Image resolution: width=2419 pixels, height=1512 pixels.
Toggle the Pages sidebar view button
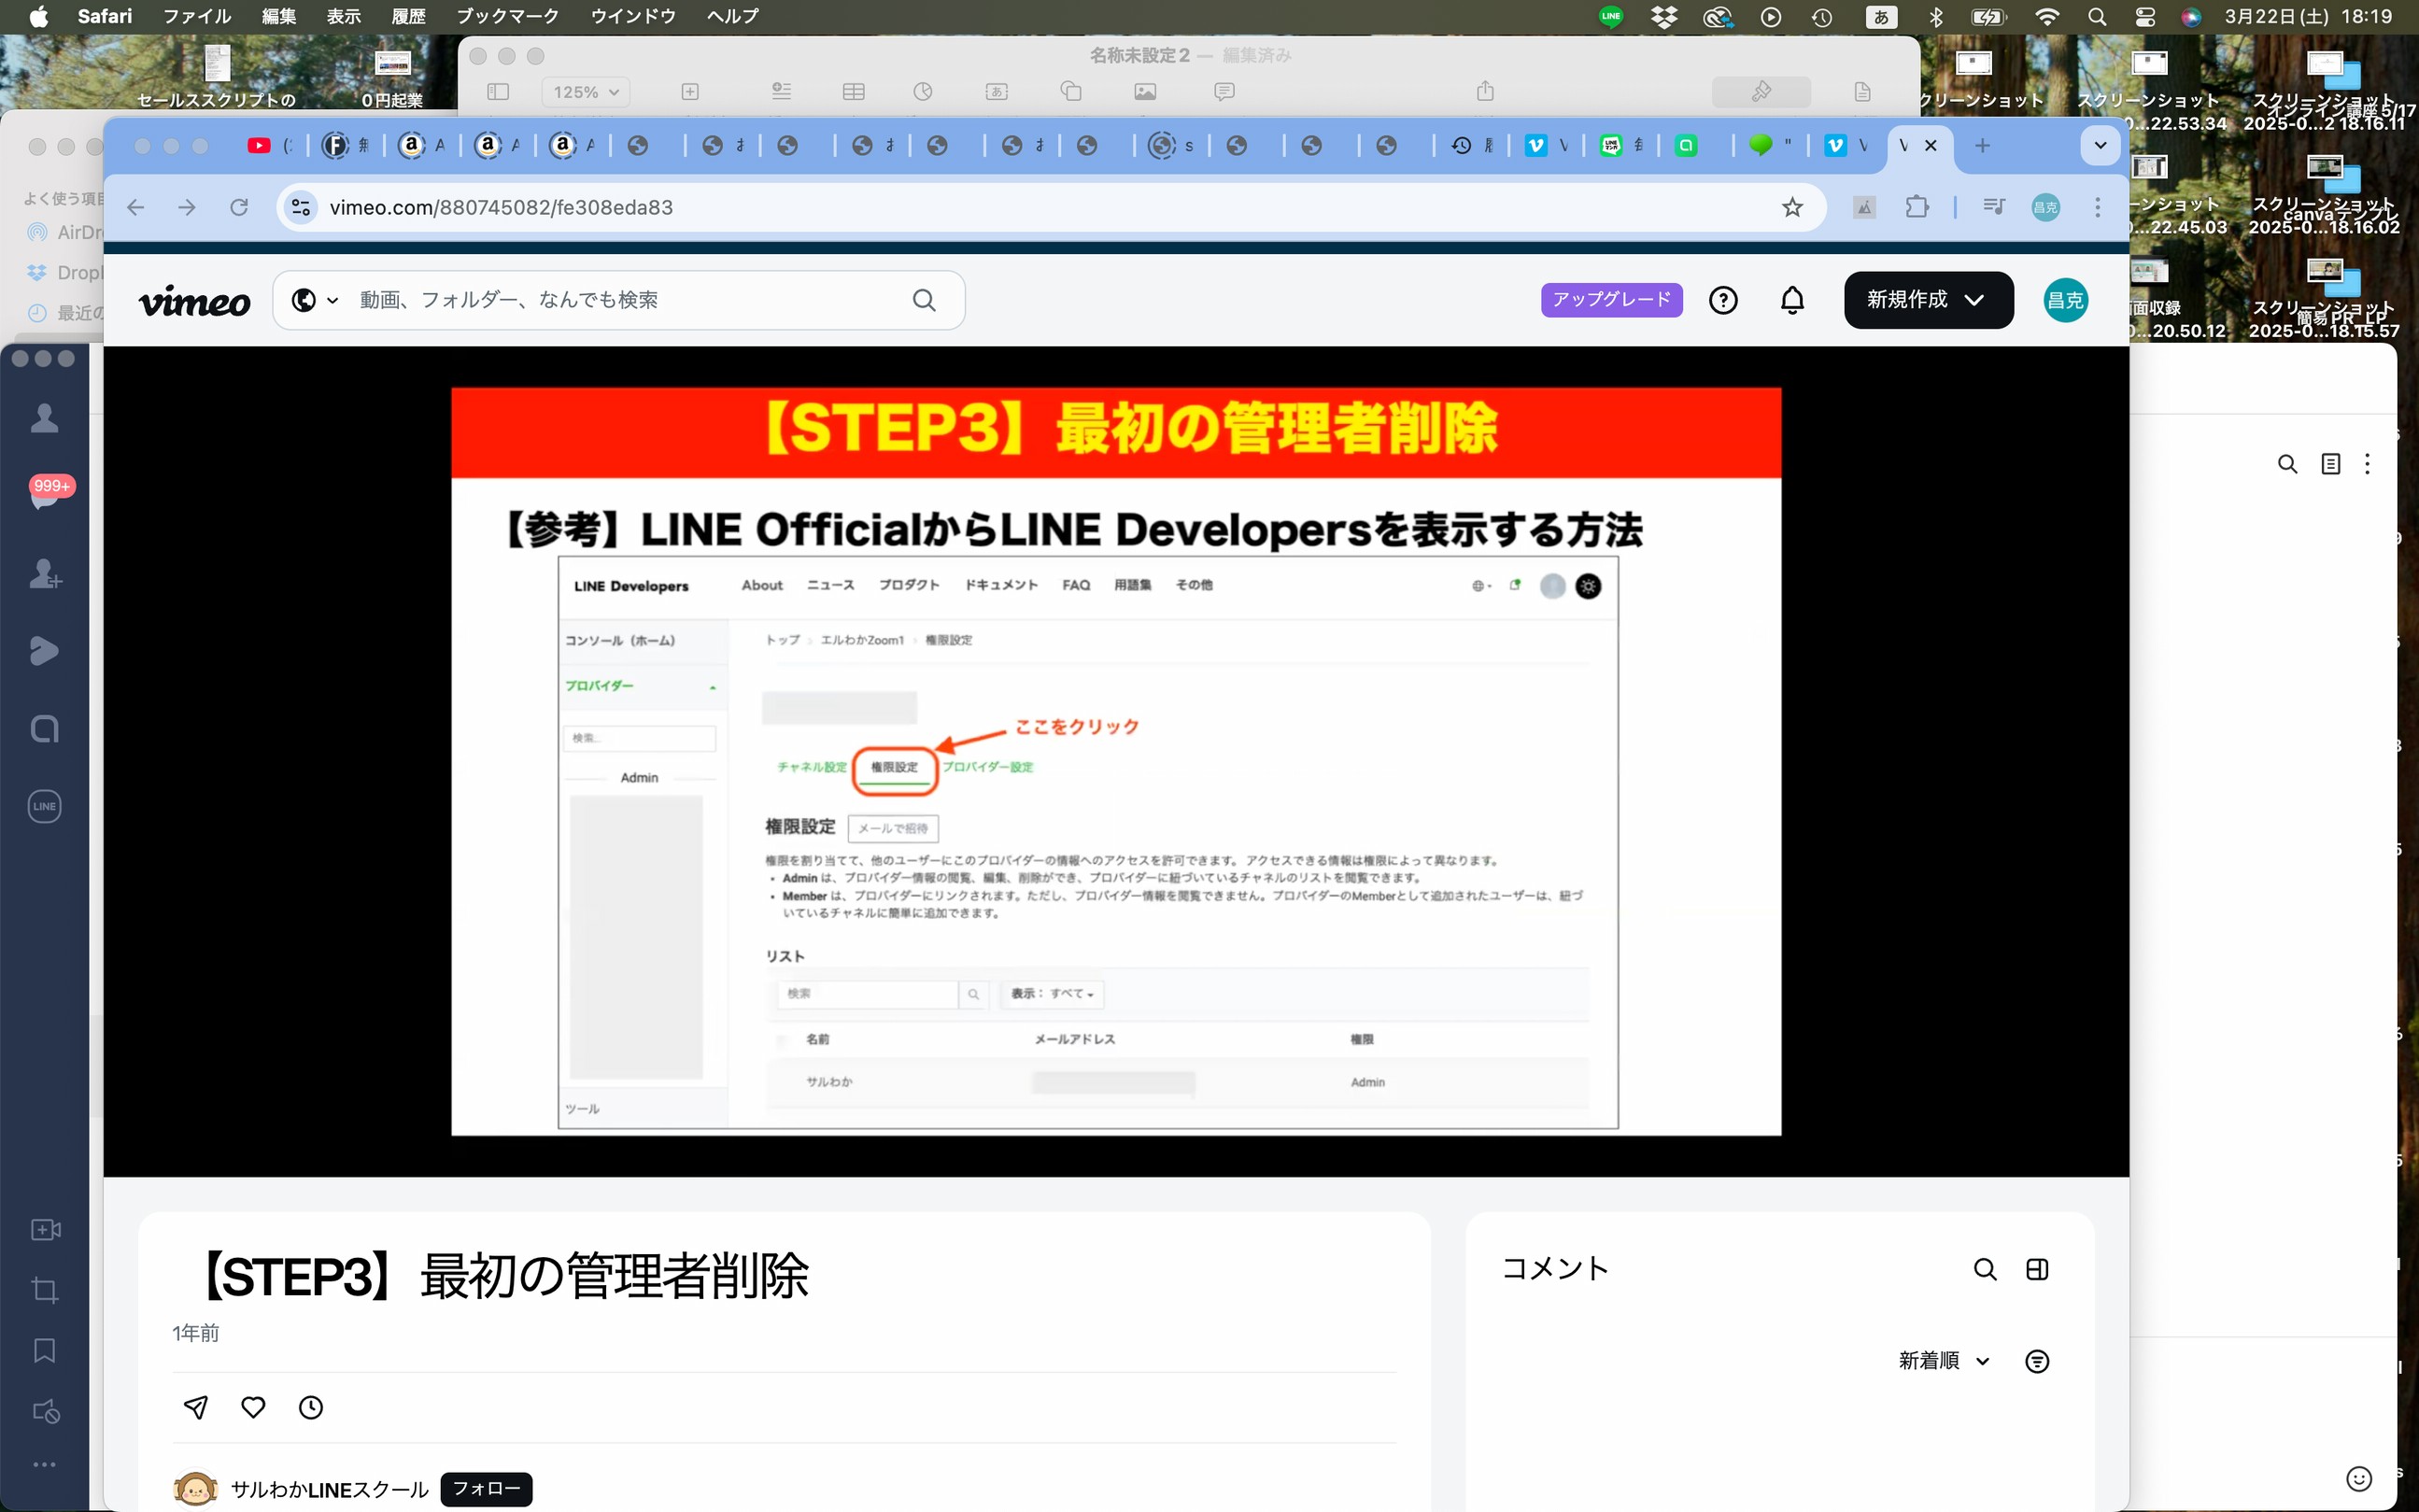coord(498,91)
